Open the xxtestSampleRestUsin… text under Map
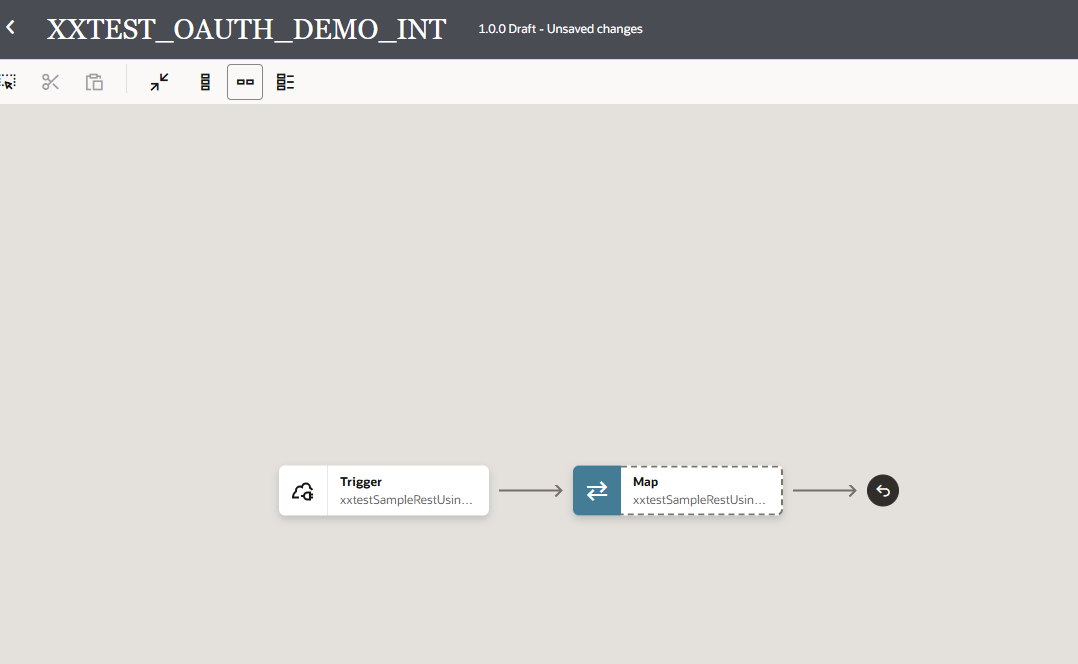The width and height of the screenshot is (1078, 664). coord(699,499)
